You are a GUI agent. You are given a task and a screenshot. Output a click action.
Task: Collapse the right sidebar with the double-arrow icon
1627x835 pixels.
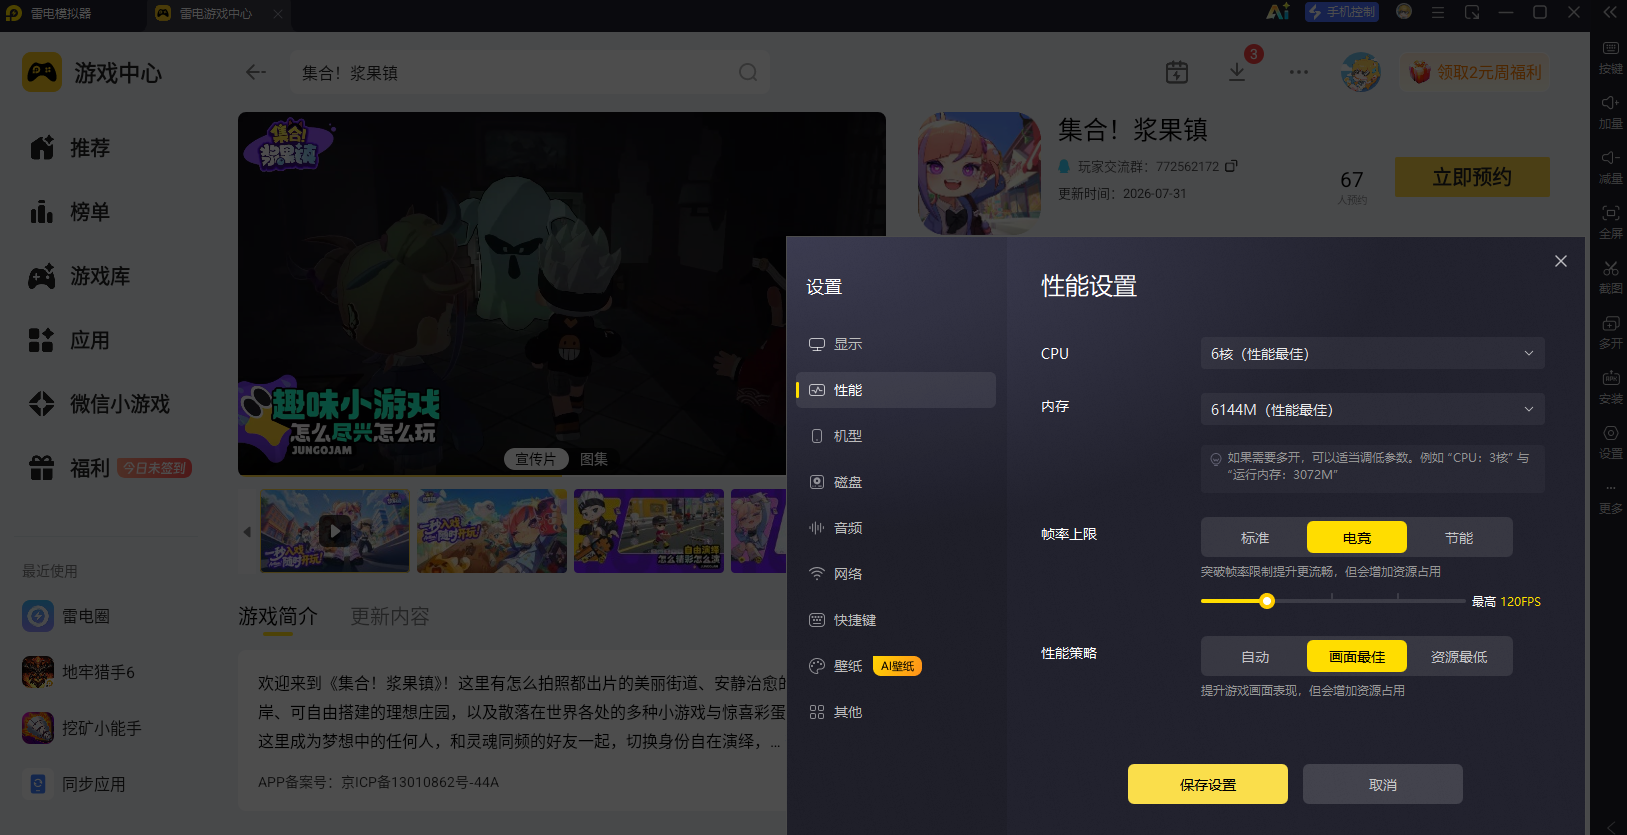(x=1610, y=12)
